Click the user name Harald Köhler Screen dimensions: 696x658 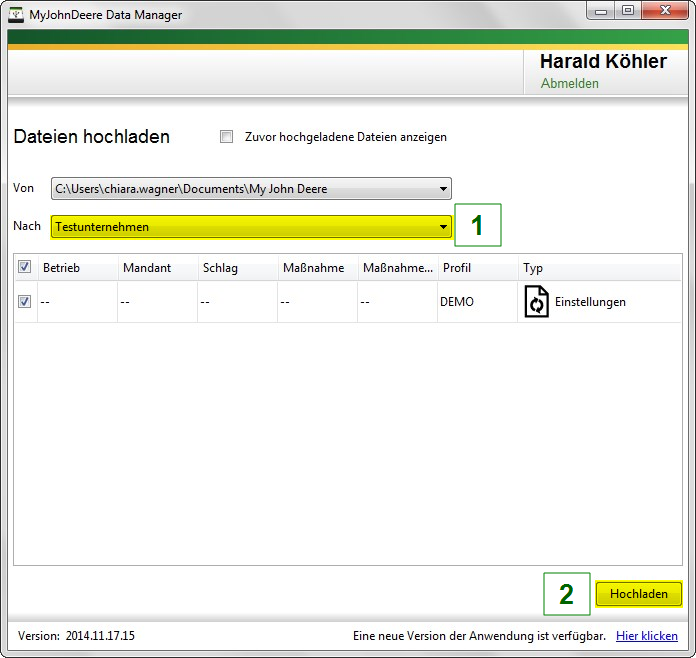(x=603, y=61)
